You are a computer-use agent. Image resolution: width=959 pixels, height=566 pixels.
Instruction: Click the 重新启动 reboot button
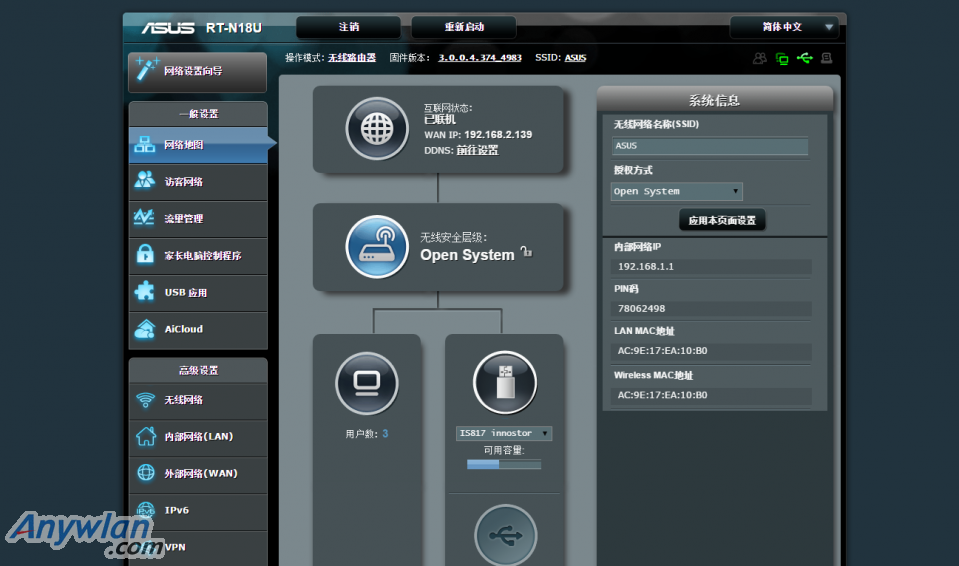464,27
